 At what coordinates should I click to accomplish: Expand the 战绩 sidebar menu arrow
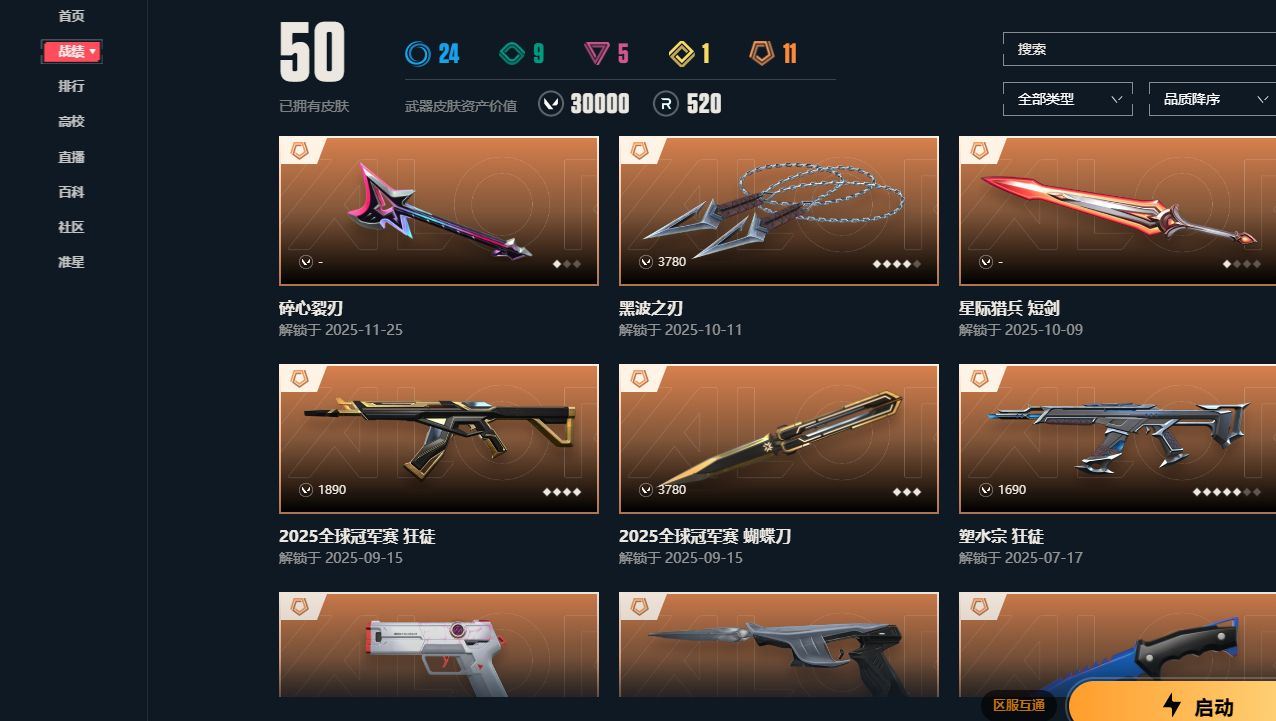(93, 51)
